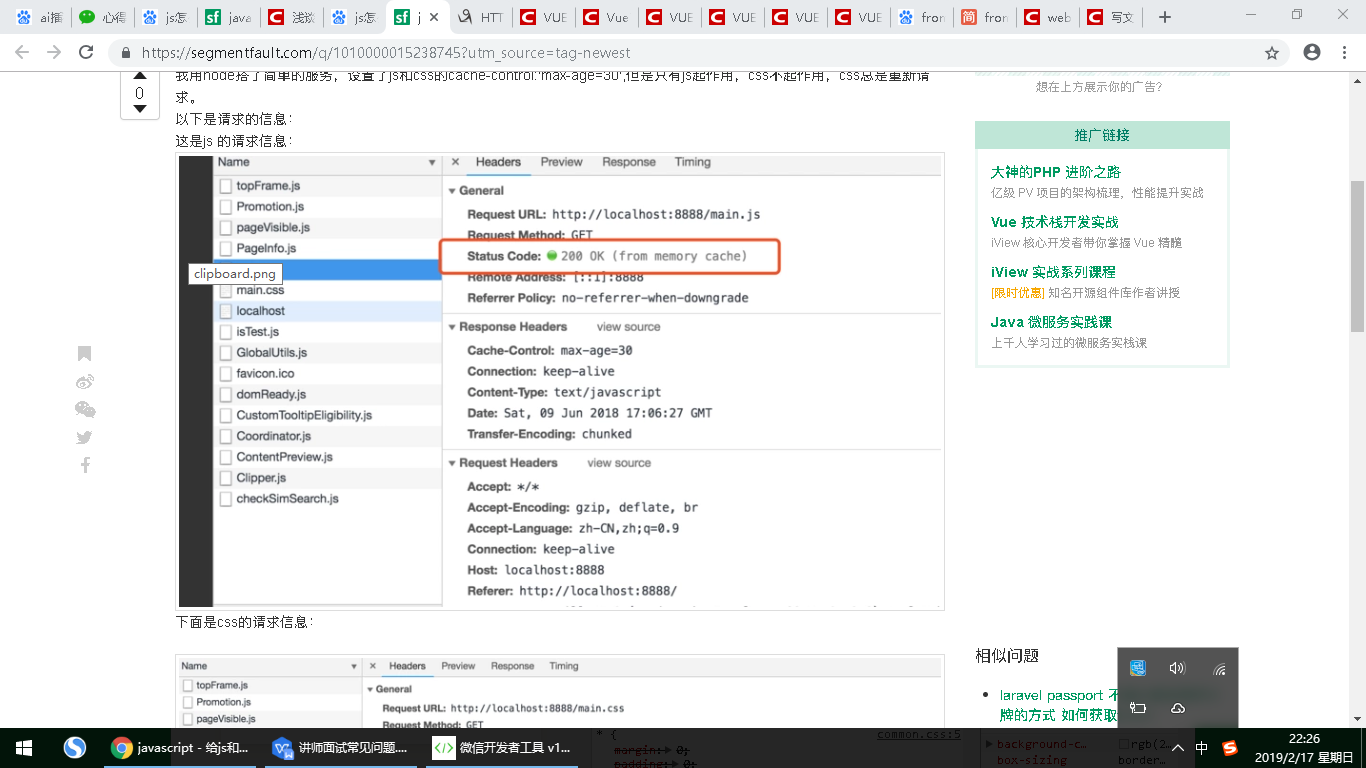Switch to the Preview tab
Viewport: 1366px width, 768px height.
[561, 162]
